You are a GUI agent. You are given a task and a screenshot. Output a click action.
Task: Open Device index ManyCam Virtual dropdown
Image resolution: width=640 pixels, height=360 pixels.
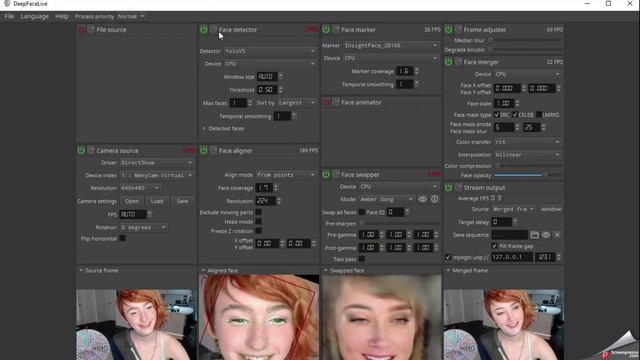pos(156,175)
